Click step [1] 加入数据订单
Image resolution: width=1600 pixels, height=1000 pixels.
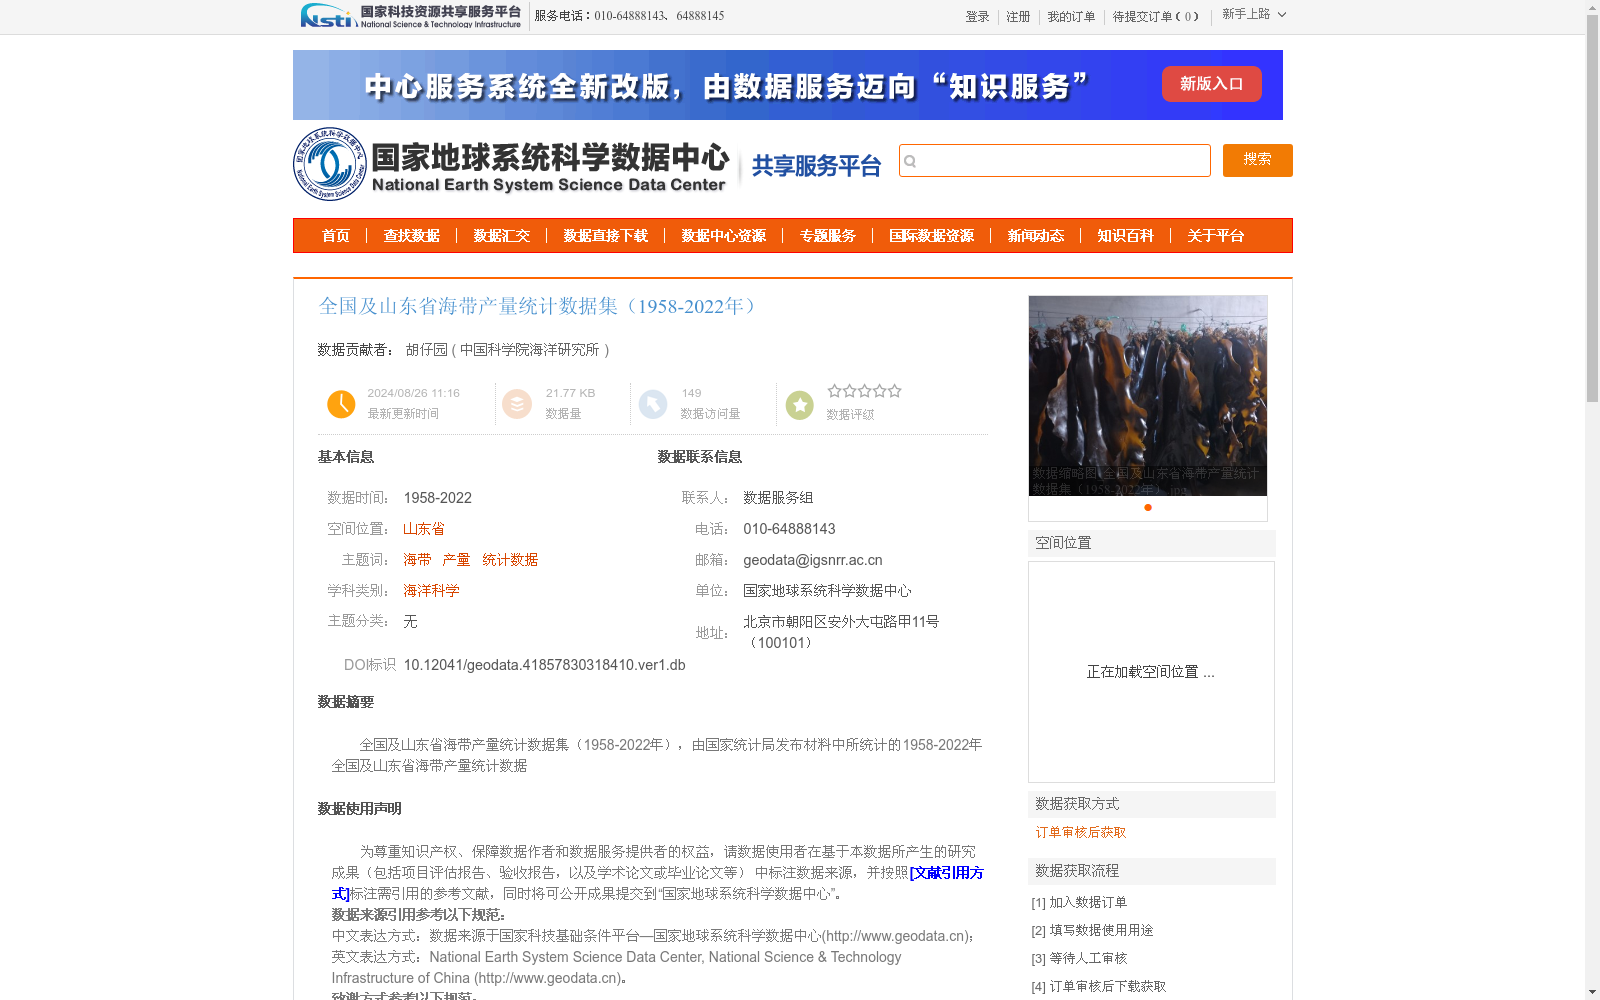click(1079, 902)
